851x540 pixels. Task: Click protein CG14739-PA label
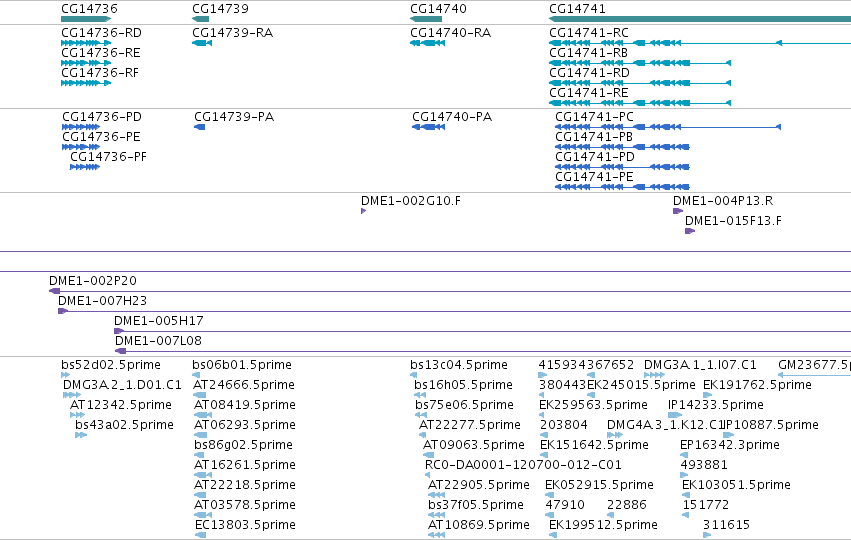pyautogui.click(x=234, y=117)
